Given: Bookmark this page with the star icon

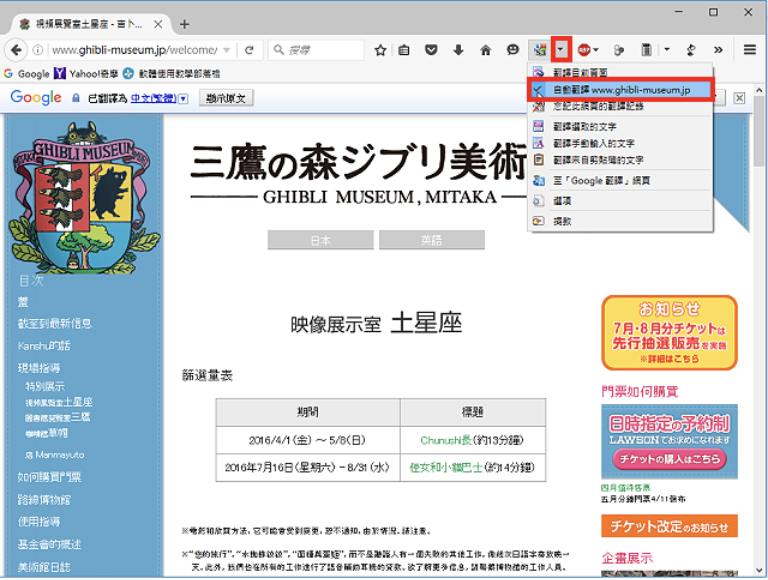Looking at the screenshot, I should pyautogui.click(x=380, y=50).
